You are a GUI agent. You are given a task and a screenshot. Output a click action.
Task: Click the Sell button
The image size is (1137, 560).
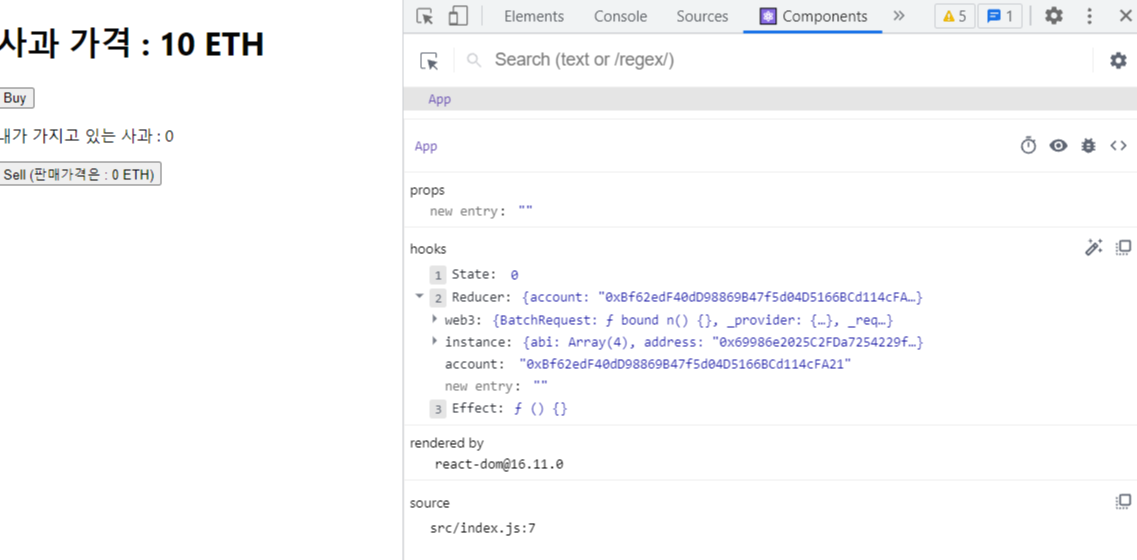coord(80,175)
